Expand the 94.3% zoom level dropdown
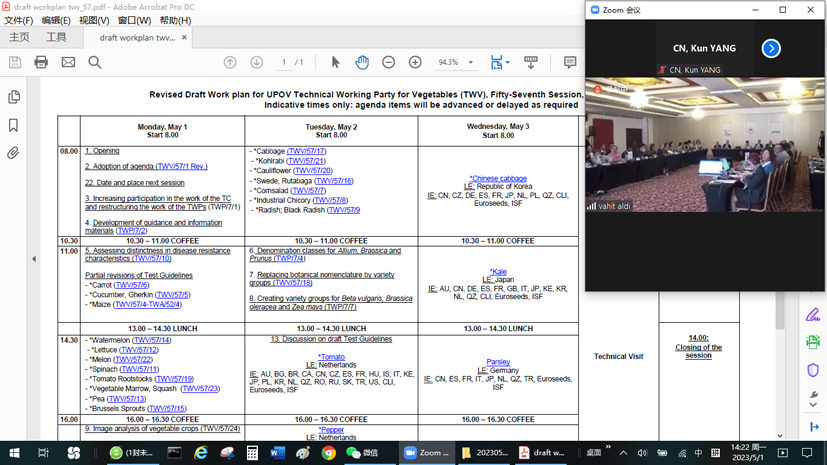827x465 pixels. coord(471,63)
